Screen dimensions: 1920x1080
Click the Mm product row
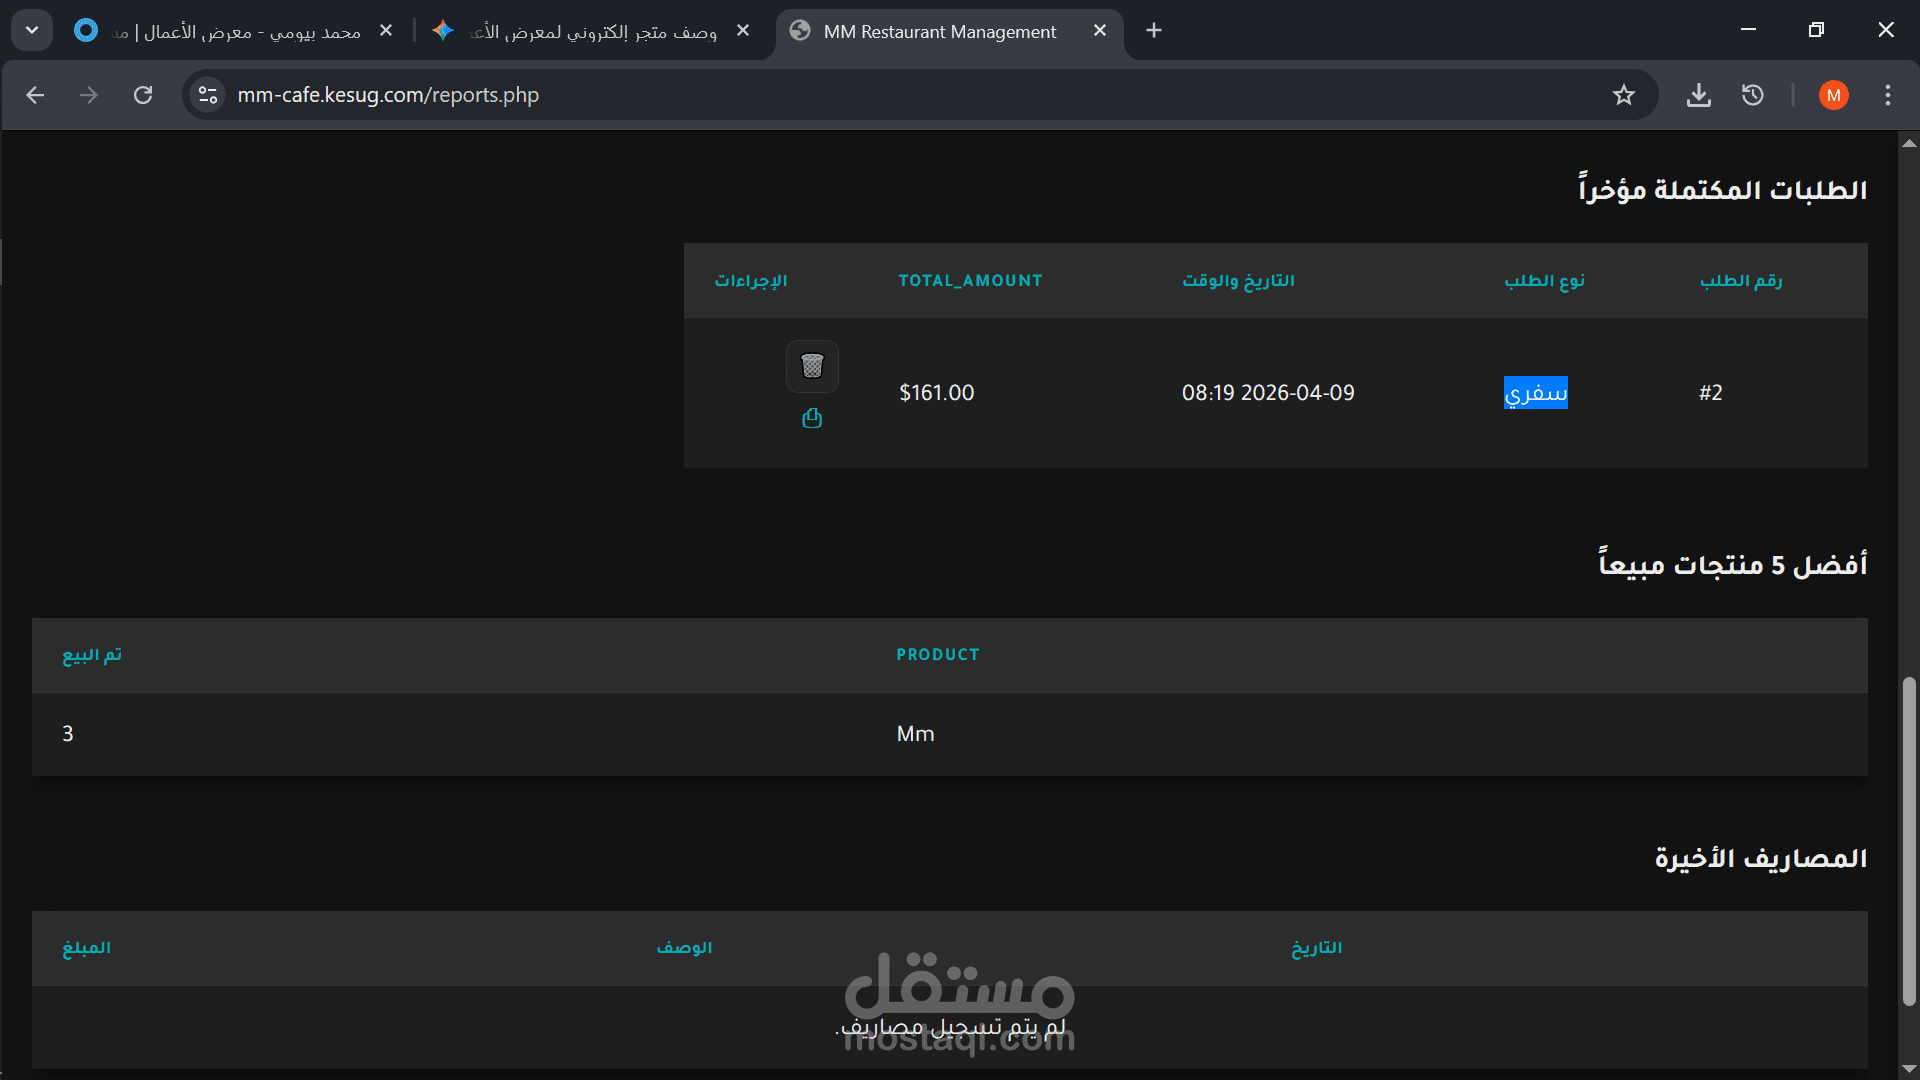point(915,734)
